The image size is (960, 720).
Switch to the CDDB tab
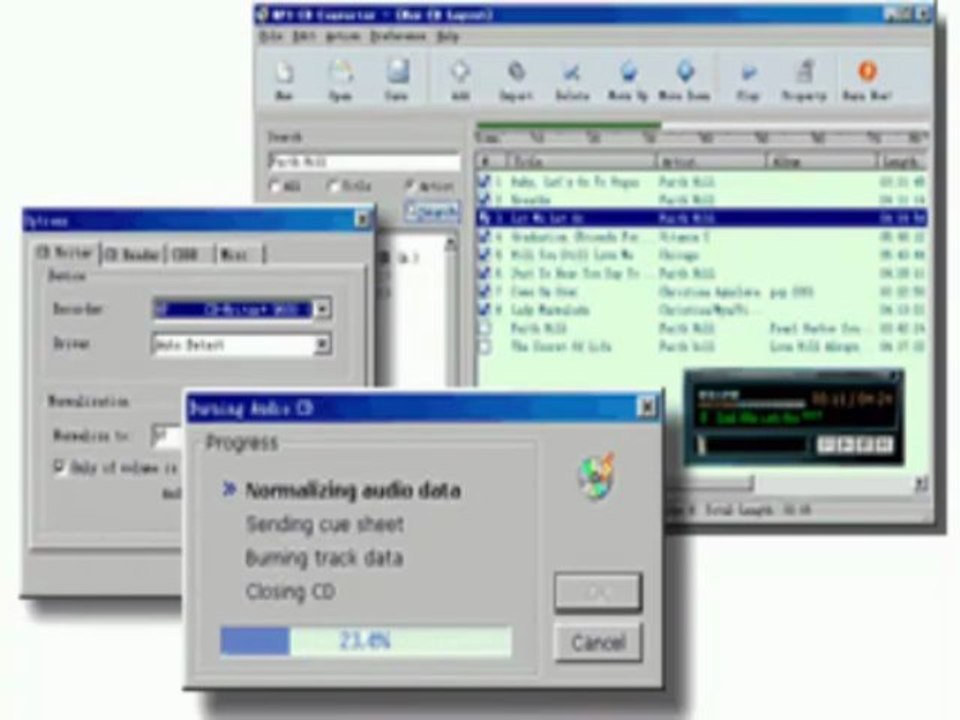pos(189,254)
